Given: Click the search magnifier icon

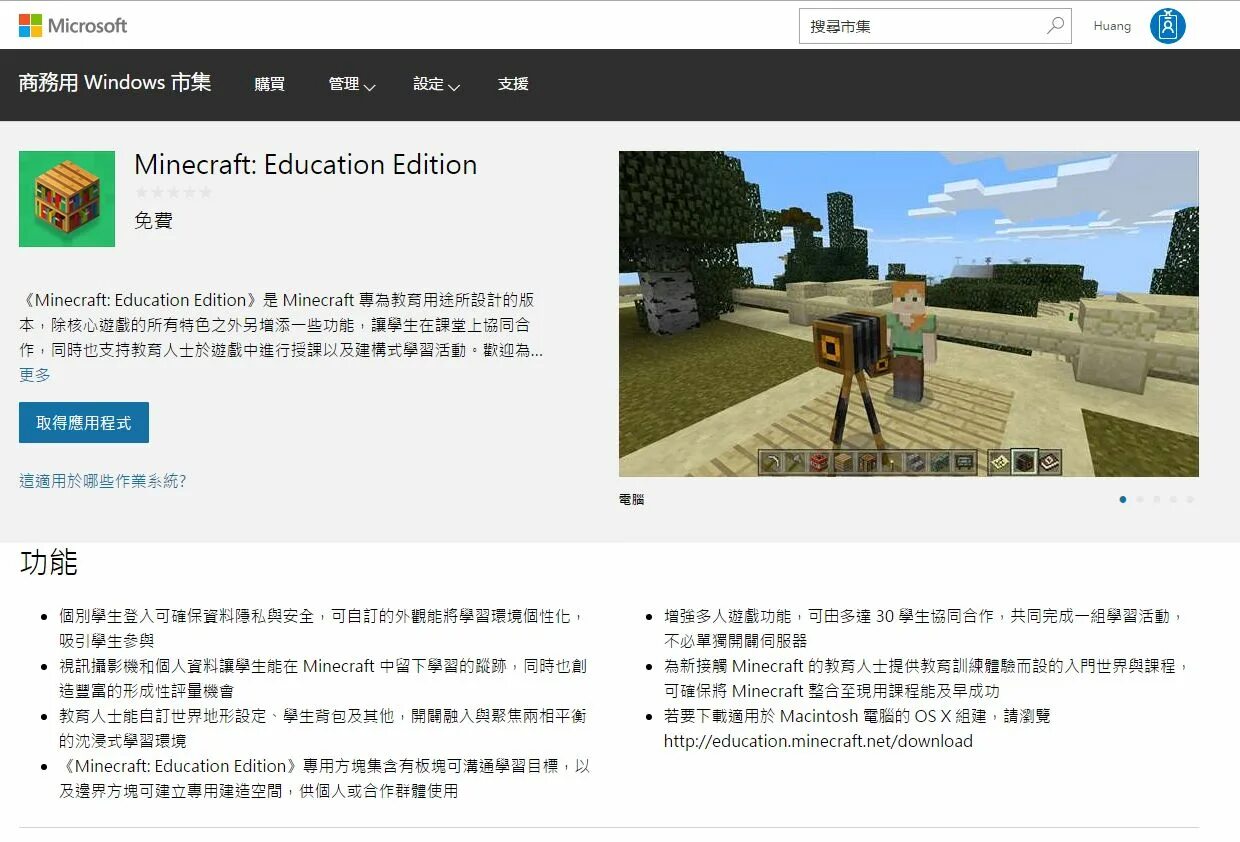Looking at the screenshot, I should pyautogui.click(x=1055, y=26).
